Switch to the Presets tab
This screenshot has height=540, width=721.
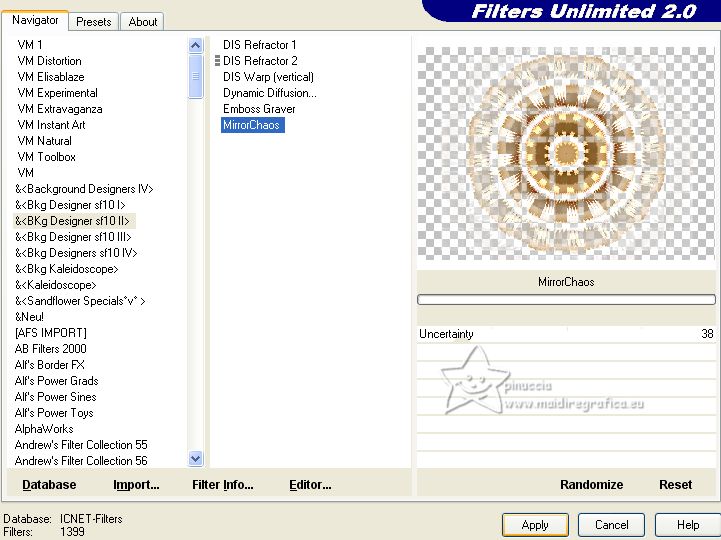(94, 22)
